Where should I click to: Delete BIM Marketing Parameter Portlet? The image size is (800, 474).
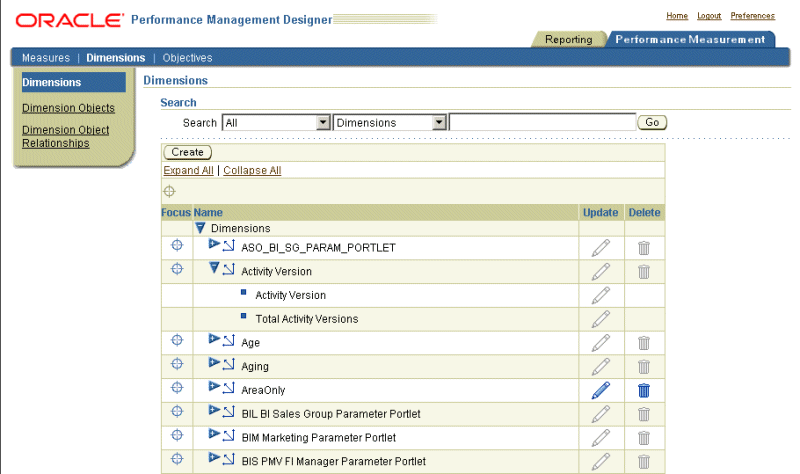pos(644,438)
